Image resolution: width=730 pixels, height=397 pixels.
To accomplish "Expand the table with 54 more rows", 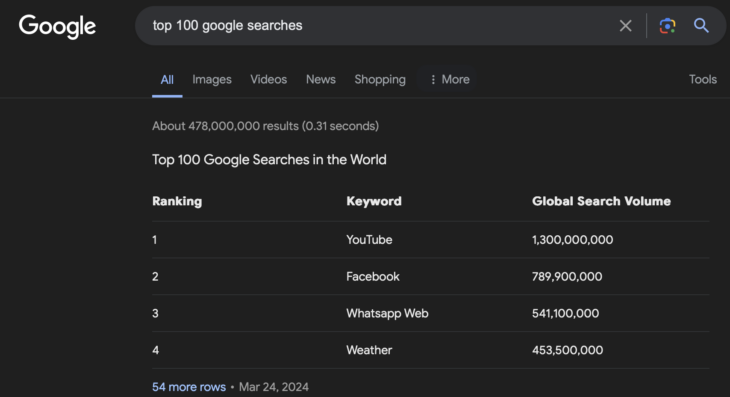I will click(189, 387).
